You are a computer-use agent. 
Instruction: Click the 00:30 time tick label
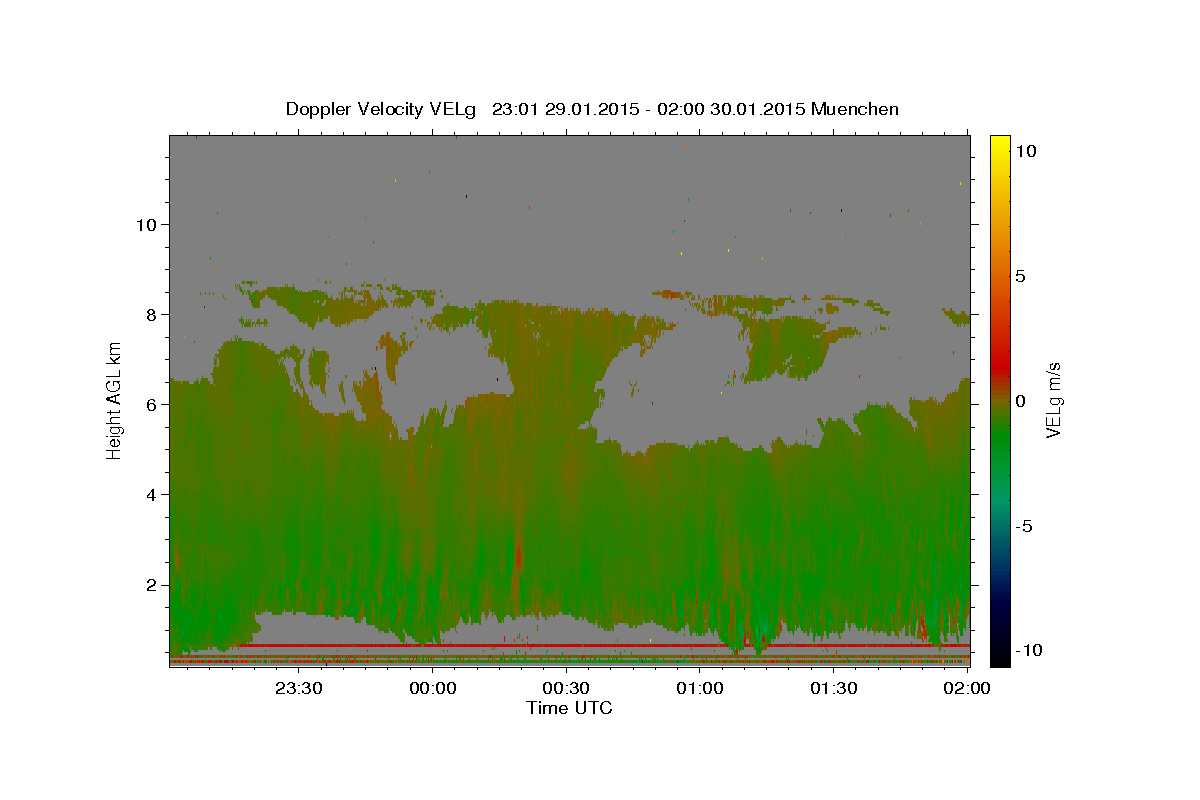click(x=566, y=688)
